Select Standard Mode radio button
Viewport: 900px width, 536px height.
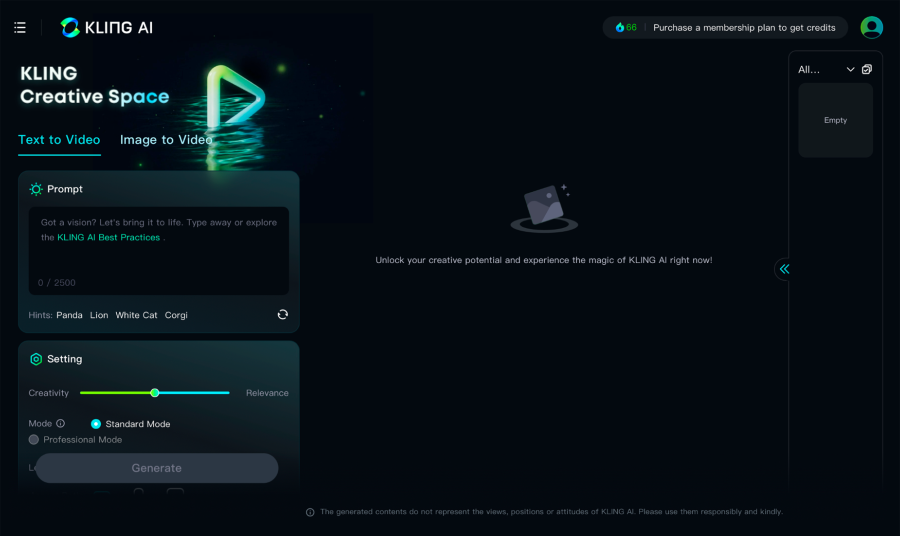coord(96,424)
